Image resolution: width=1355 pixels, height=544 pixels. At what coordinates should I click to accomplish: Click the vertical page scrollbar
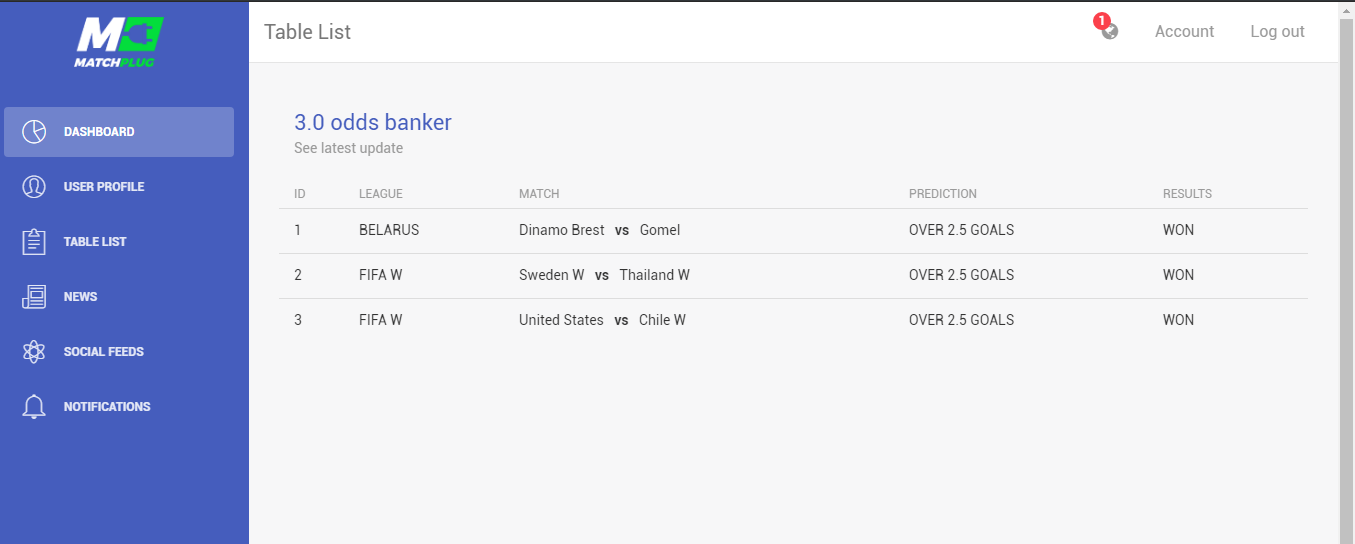1346,272
